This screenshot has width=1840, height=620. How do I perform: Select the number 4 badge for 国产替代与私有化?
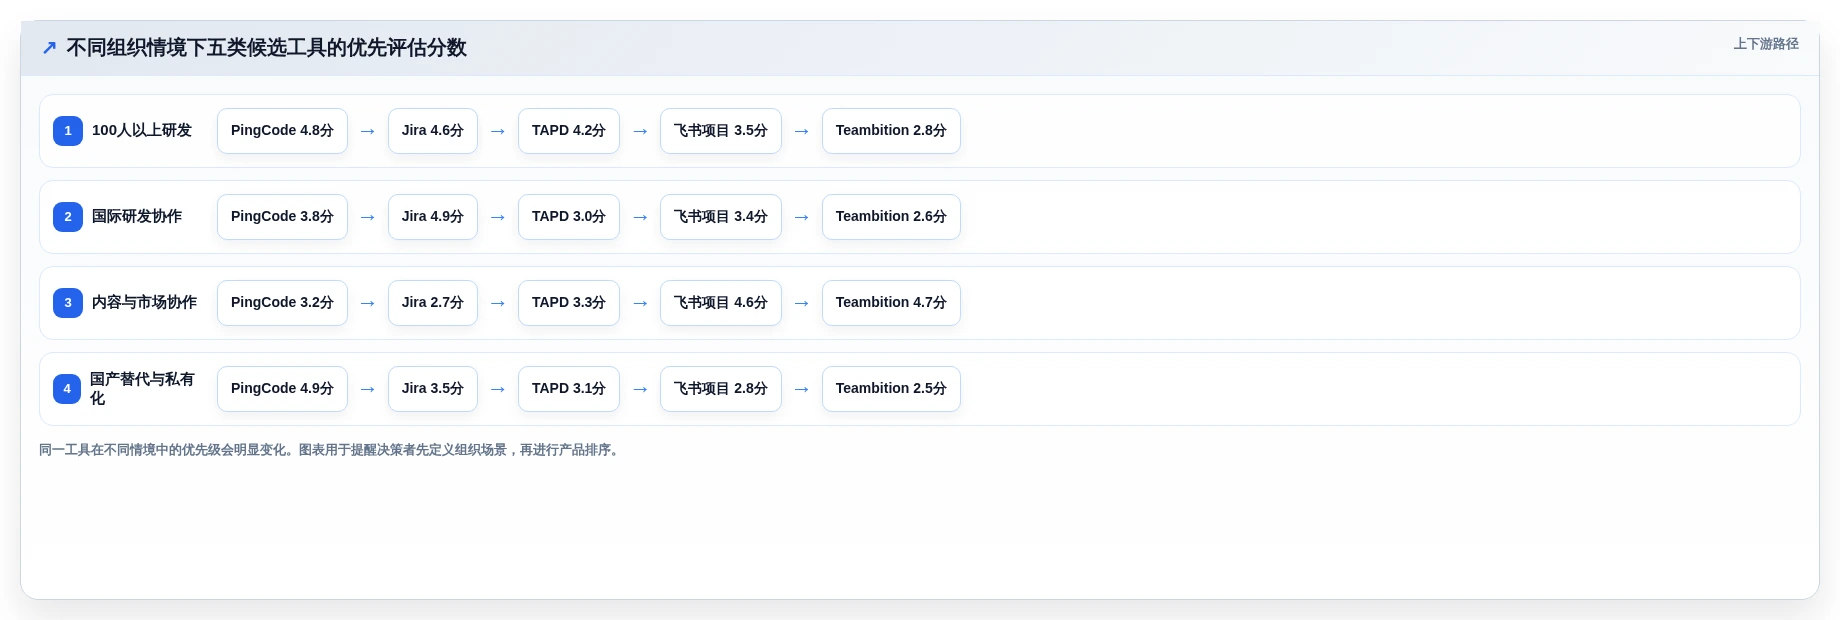(x=67, y=389)
